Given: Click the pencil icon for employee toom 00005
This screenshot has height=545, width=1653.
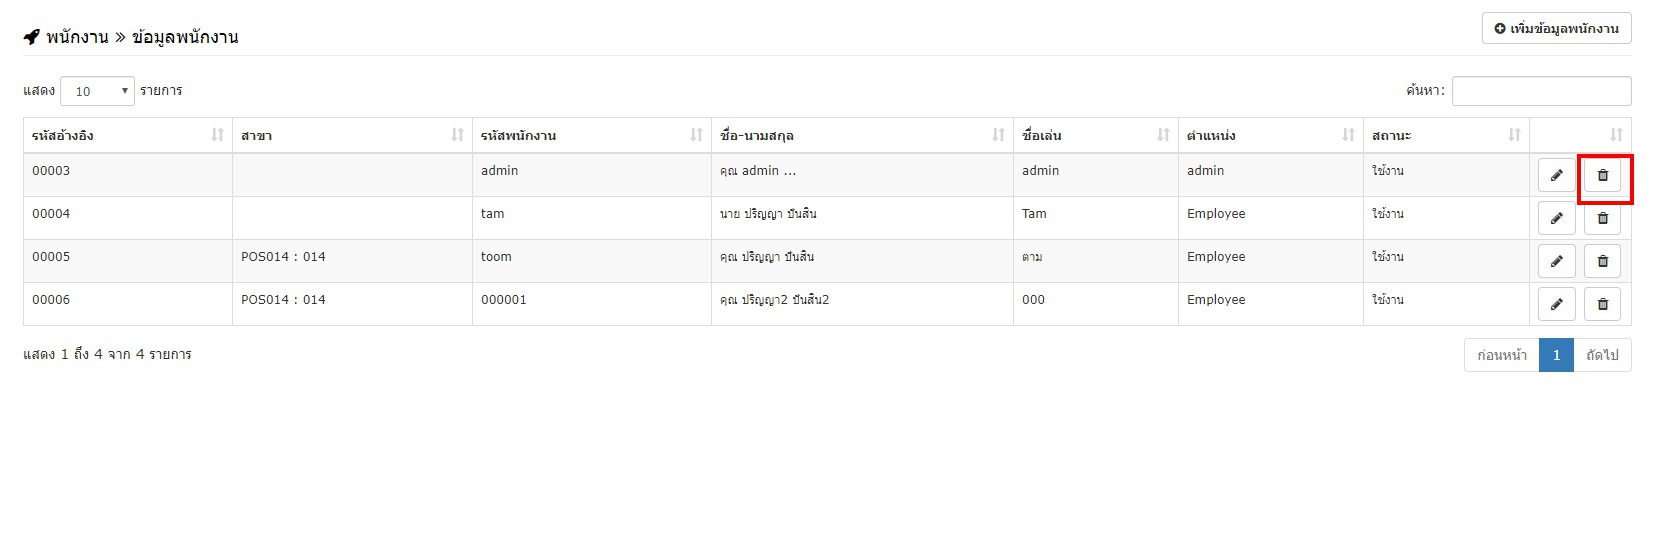Looking at the screenshot, I should pos(1556,261).
